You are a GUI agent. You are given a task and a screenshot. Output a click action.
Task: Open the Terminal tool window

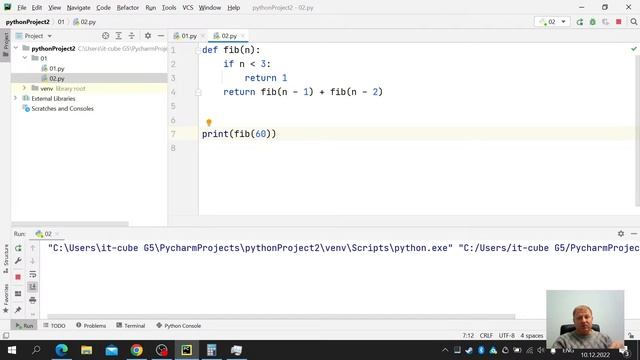[131, 326]
